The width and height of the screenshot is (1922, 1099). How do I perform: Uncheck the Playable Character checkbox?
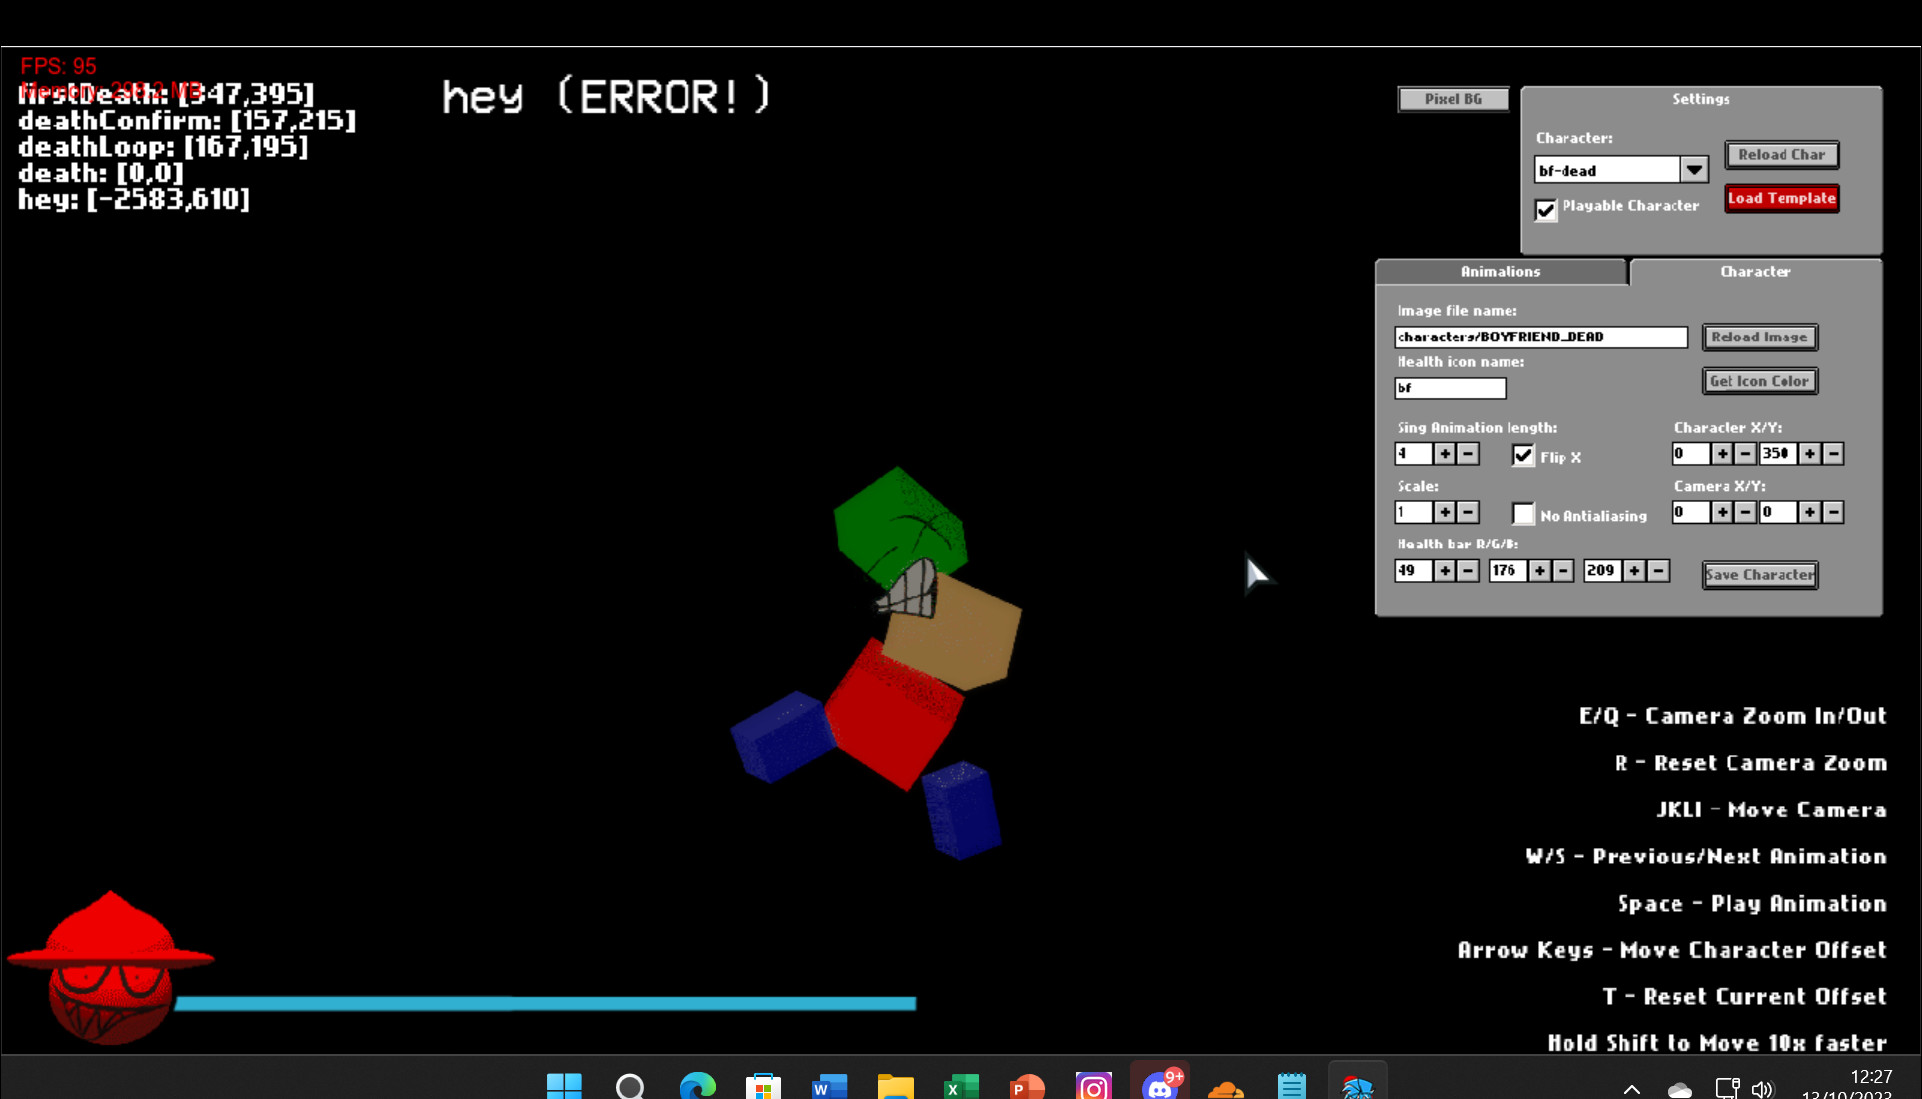pyautogui.click(x=1546, y=209)
